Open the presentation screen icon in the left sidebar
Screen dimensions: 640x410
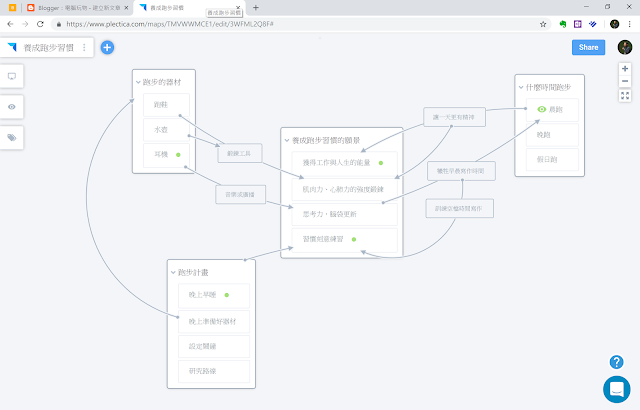tap(12, 76)
